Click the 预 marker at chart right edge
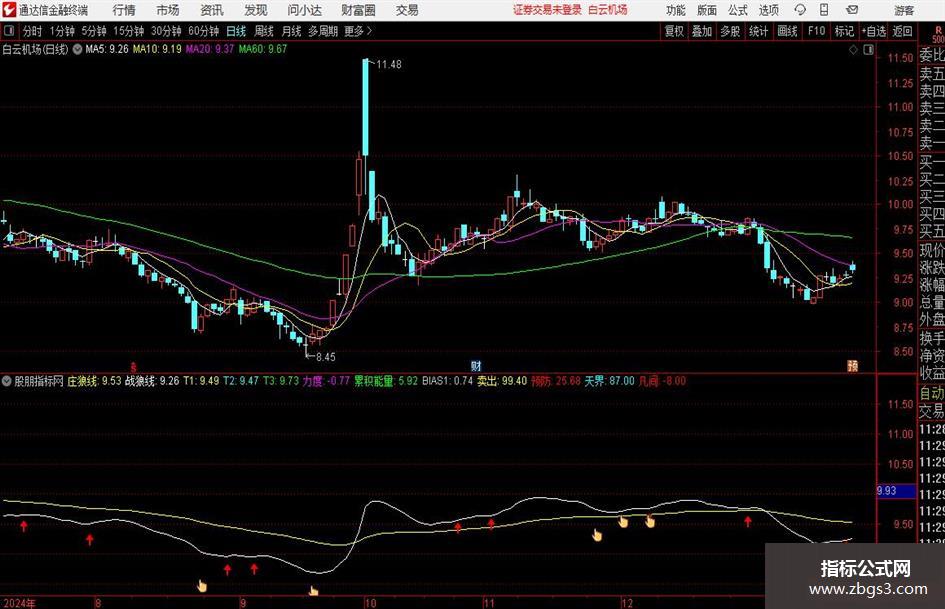This screenshot has height=609, width=945. (853, 366)
